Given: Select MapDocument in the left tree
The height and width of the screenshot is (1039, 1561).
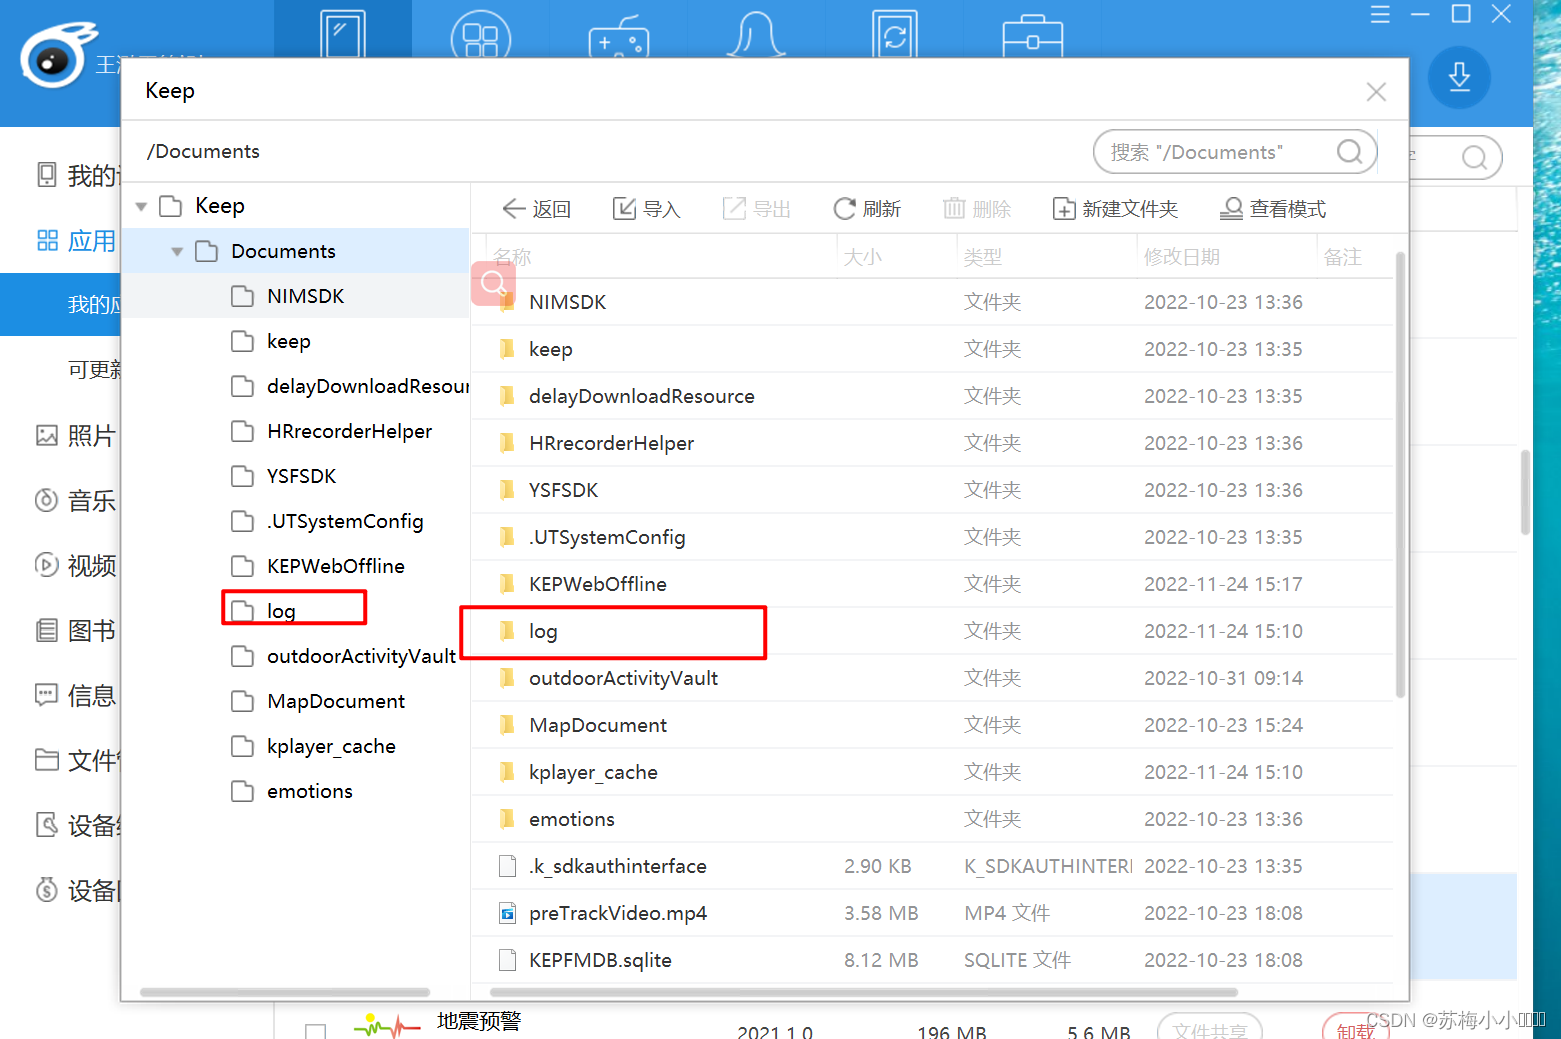Looking at the screenshot, I should (295, 701).
